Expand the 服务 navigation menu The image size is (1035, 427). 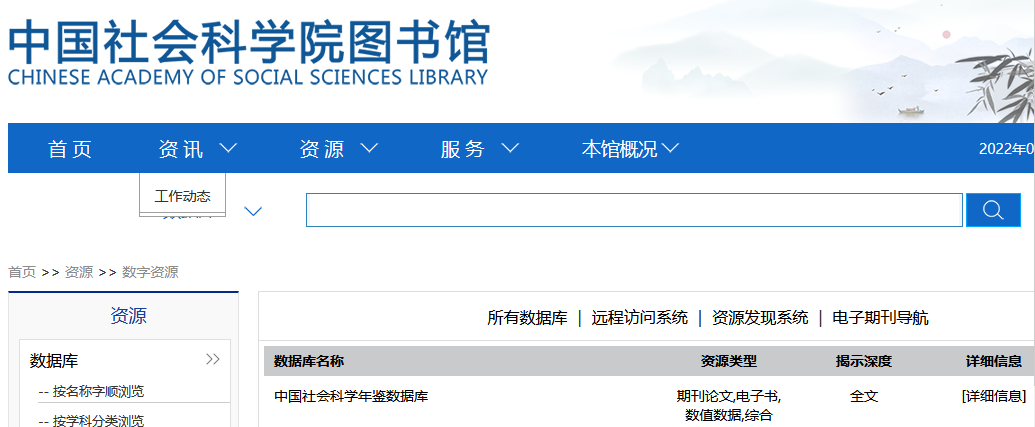point(479,149)
